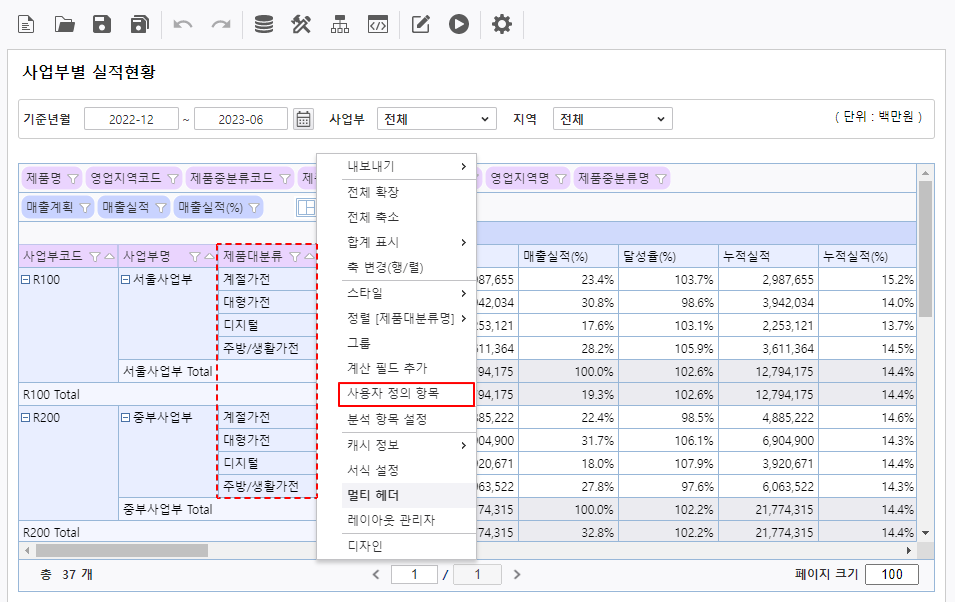
Task: Click the save all icon
Action: (140, 25)
